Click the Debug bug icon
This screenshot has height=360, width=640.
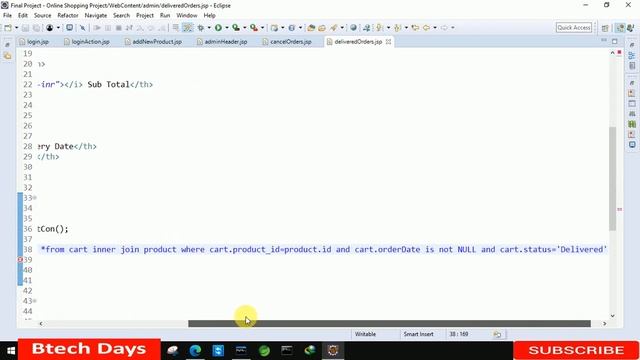[x=201, y=28]
